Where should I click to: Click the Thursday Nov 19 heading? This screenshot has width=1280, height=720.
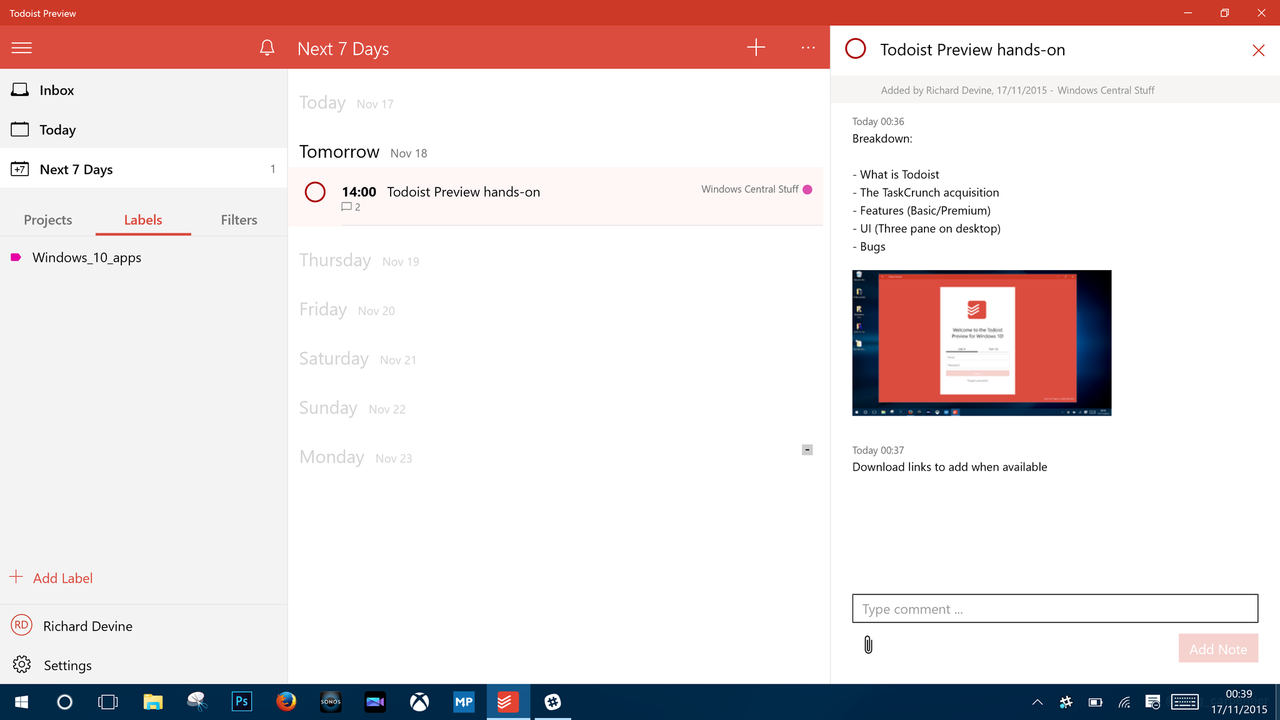click(359, 260)
